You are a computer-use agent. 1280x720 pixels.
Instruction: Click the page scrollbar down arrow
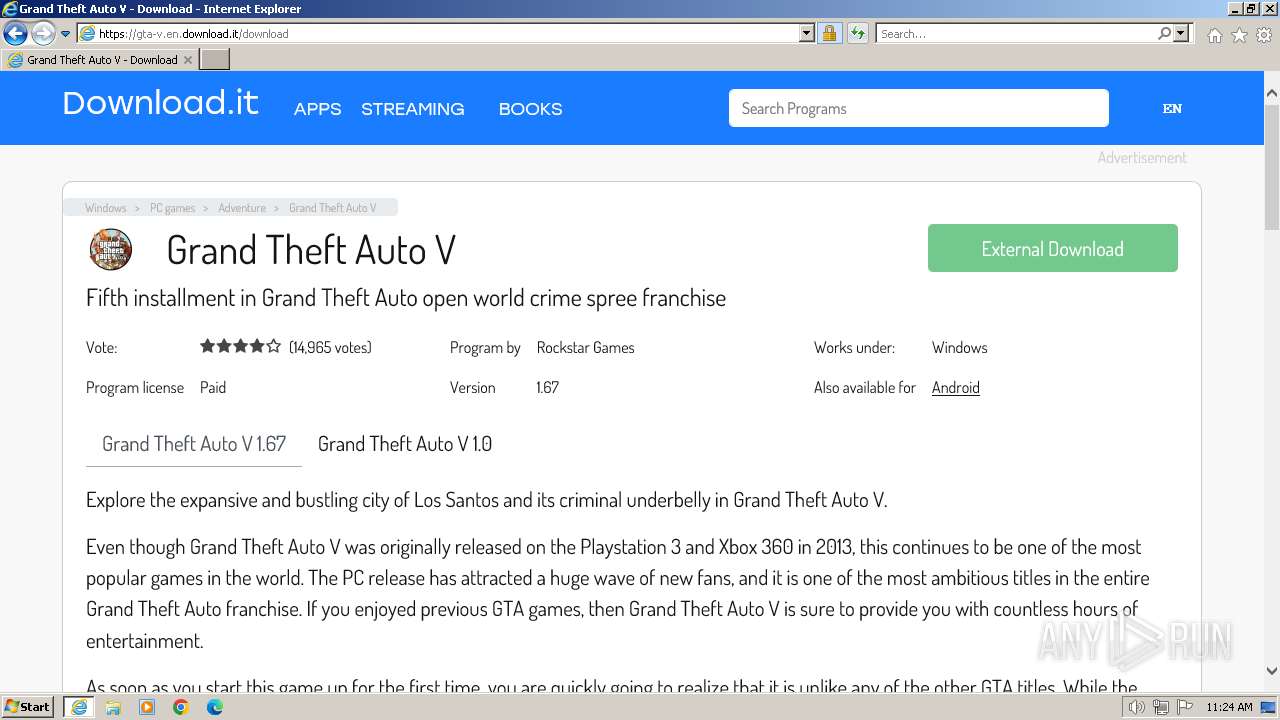[1271, 671]
